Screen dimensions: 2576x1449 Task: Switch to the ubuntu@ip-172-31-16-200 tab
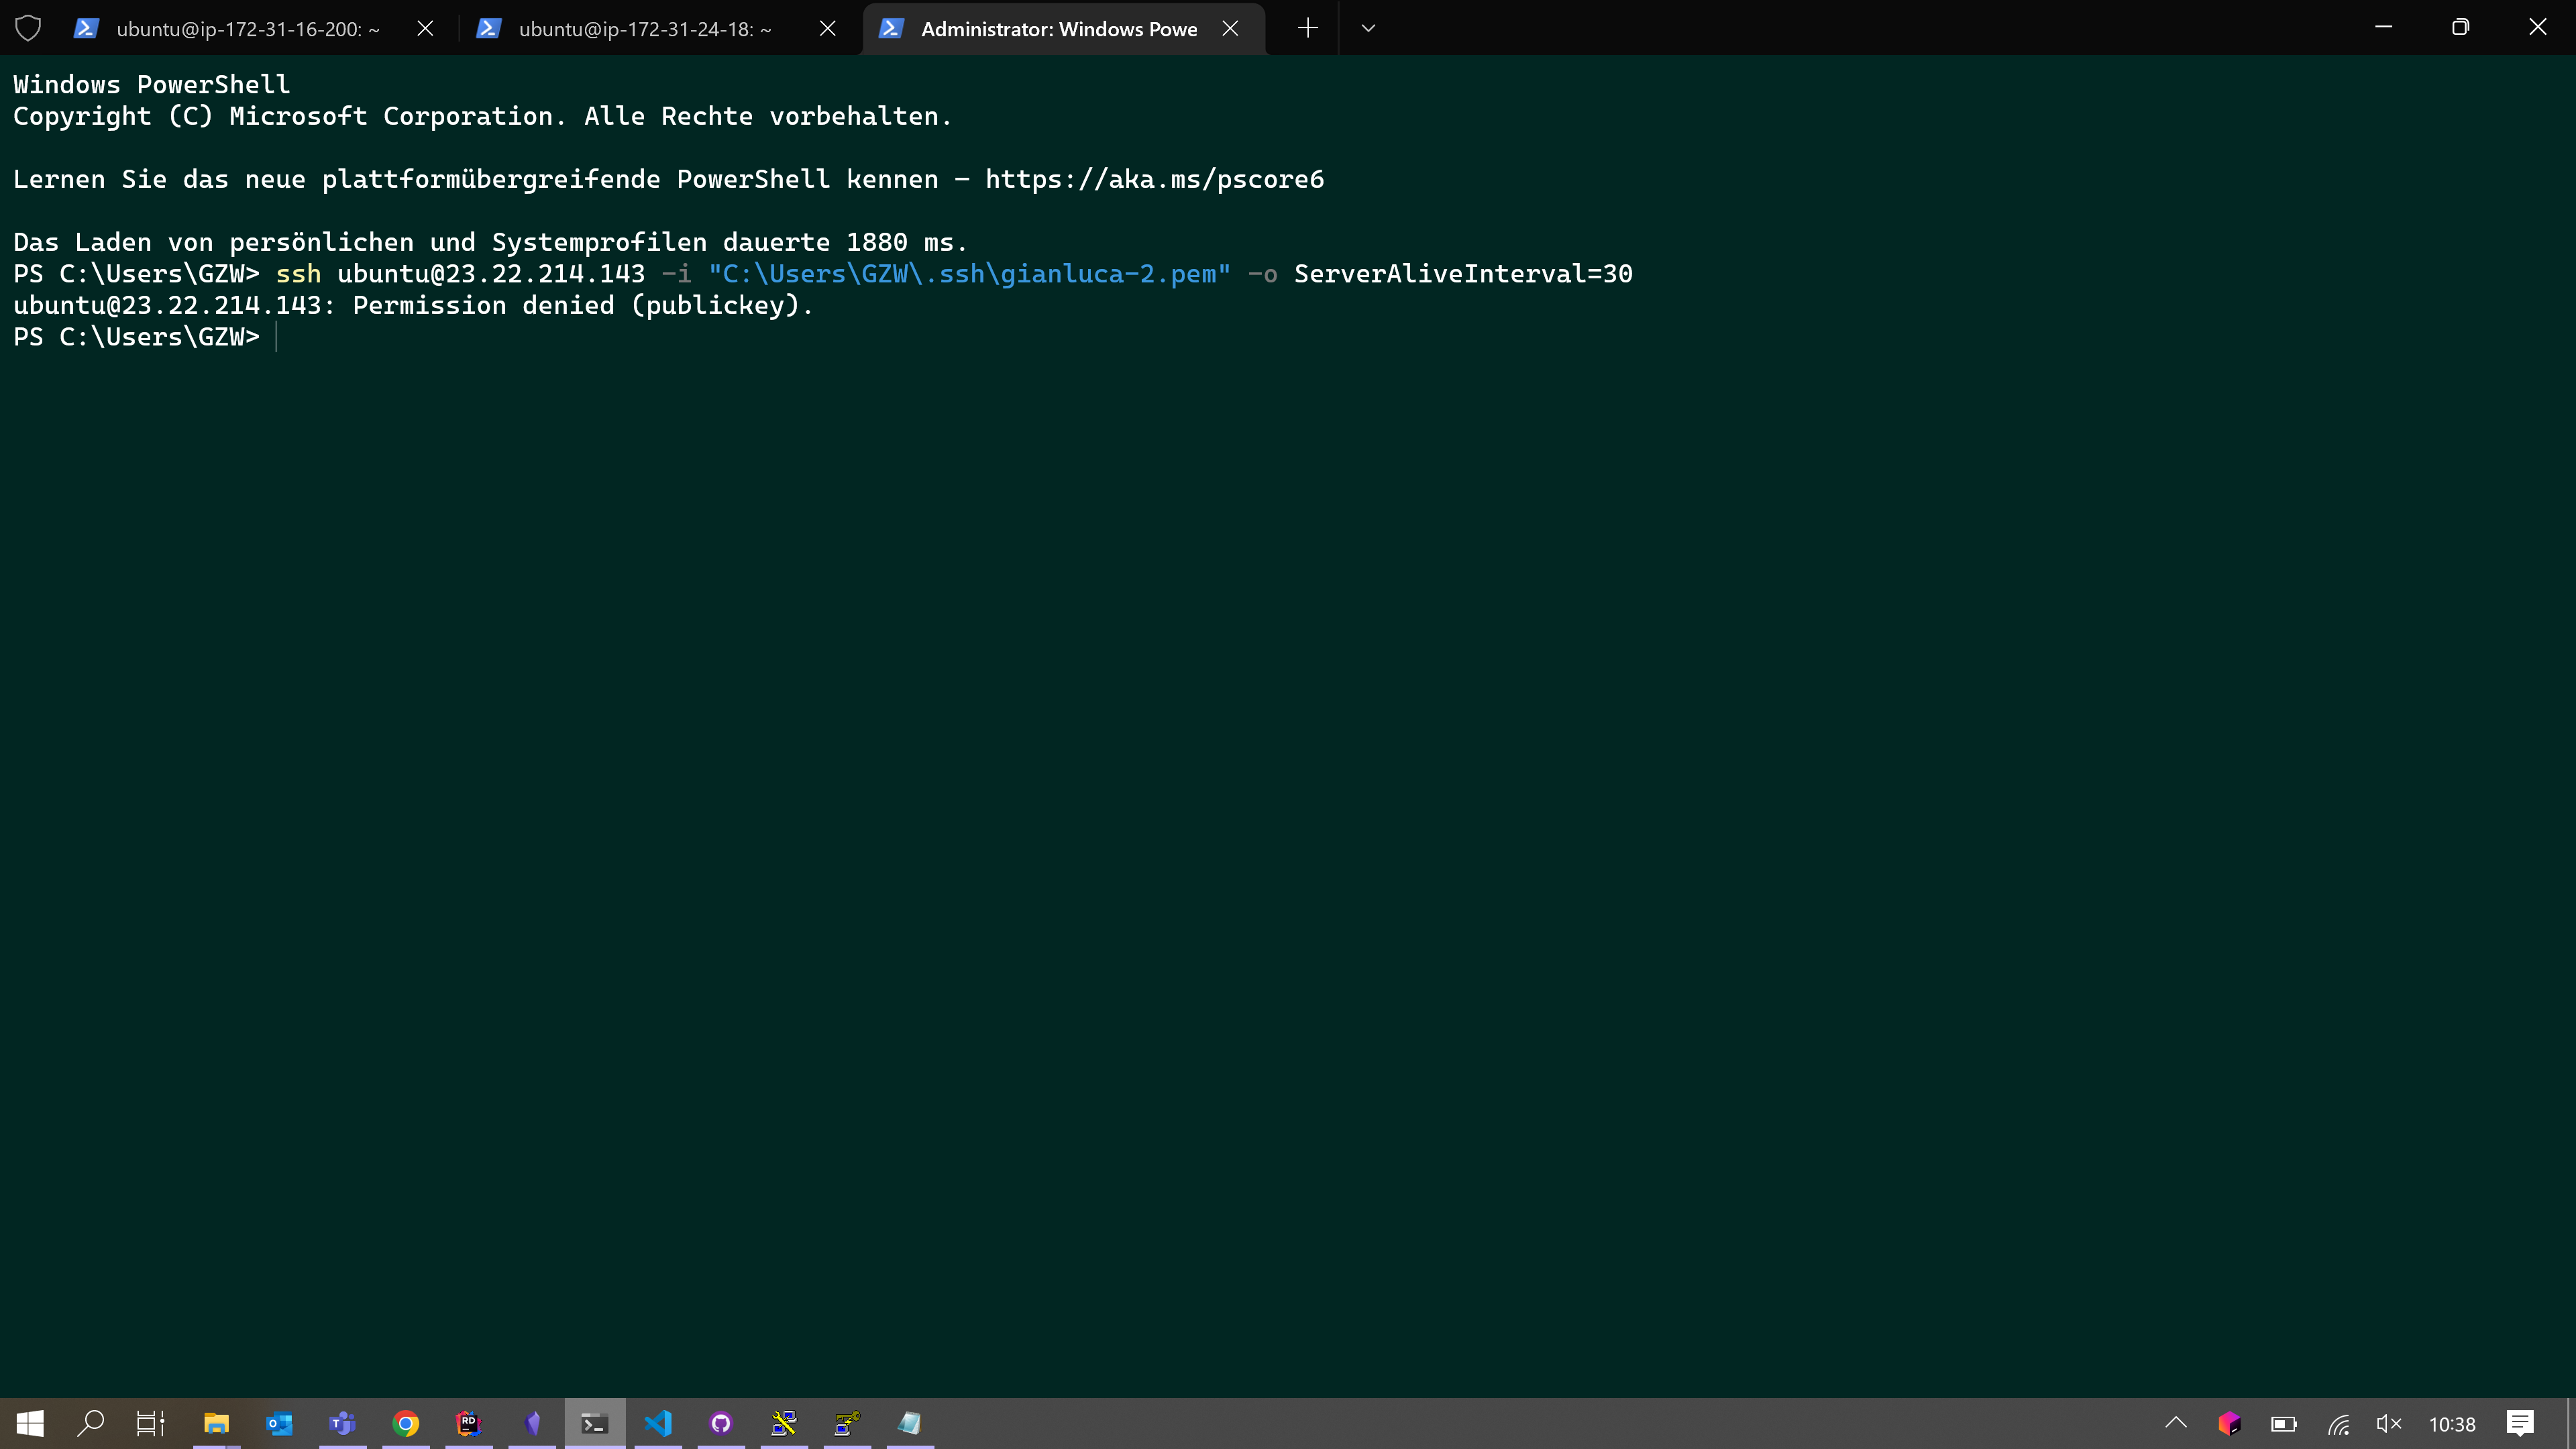[247, 29]
